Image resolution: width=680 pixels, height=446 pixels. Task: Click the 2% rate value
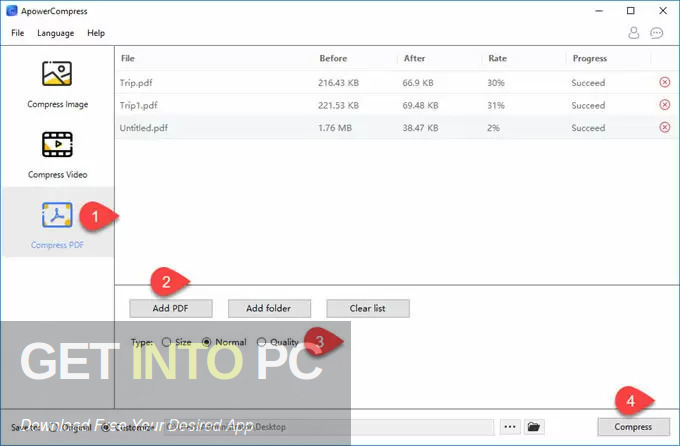(x=493, y=128)
